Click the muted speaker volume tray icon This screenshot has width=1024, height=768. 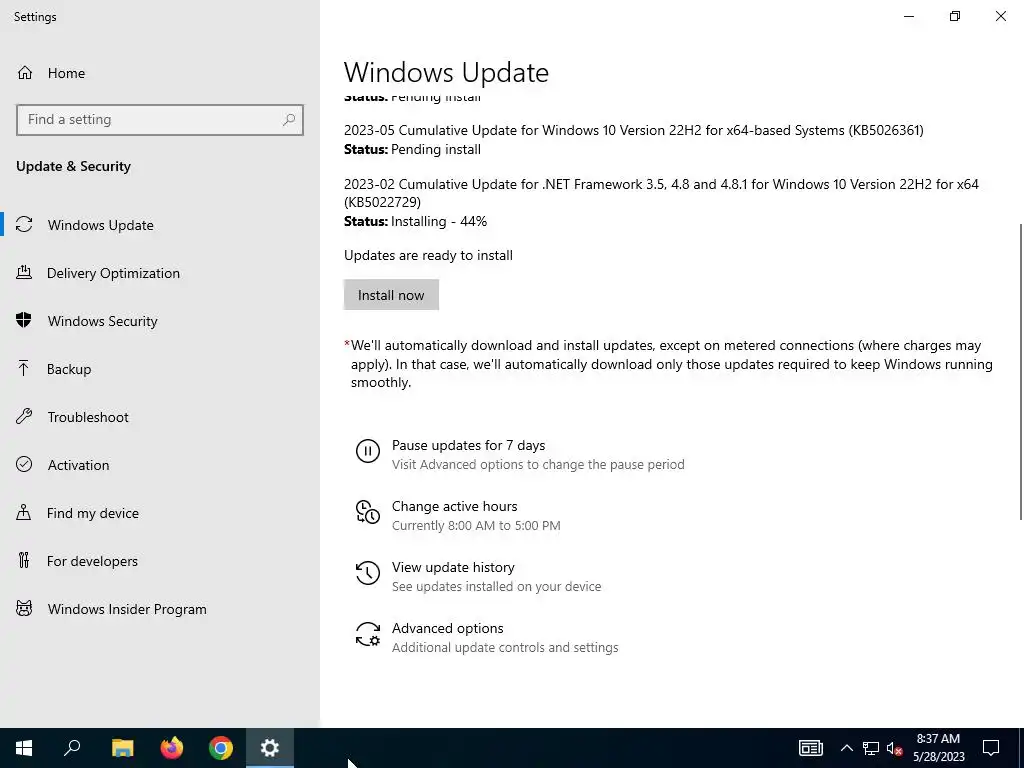coord(895,748)
